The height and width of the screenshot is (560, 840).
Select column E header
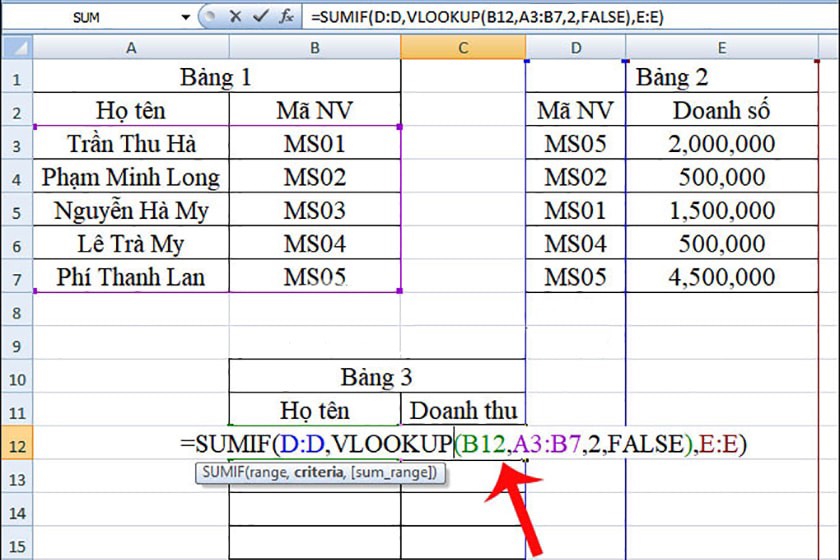(x=722, y=48)
